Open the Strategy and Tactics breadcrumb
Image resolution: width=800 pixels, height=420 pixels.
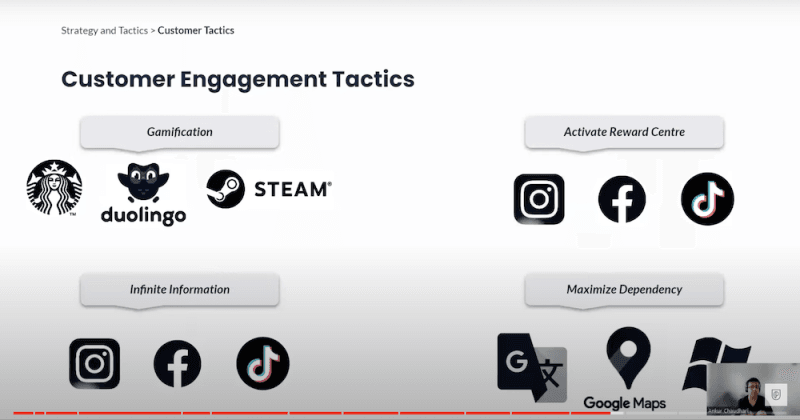(x=105, y=31)
